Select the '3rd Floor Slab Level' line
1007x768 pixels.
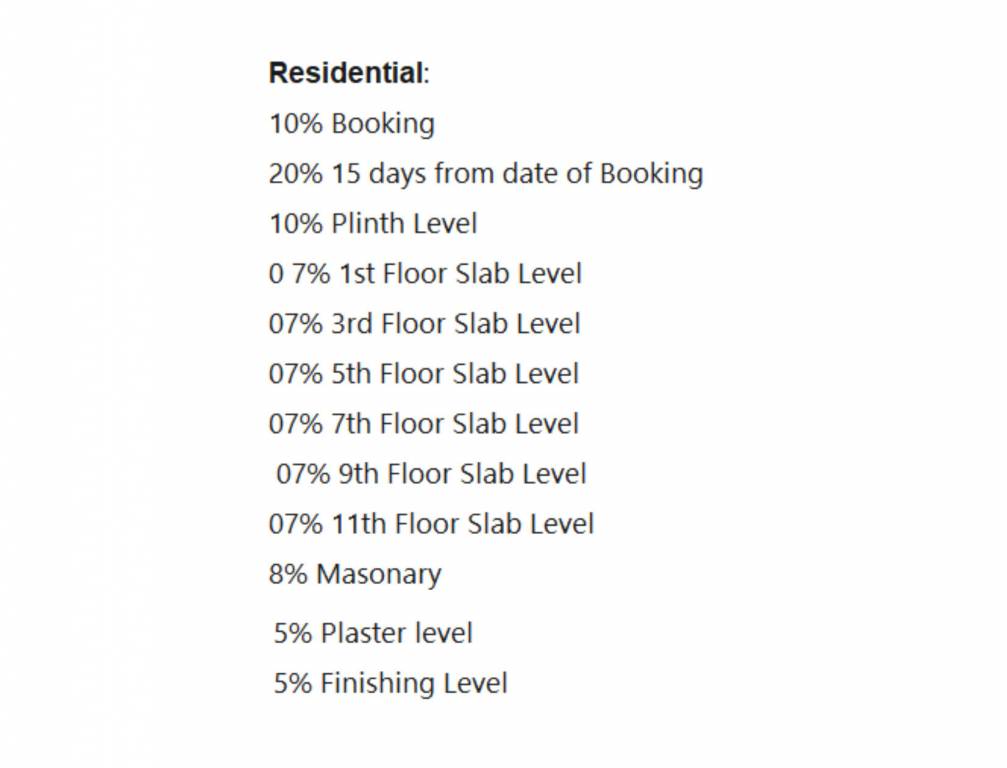coord(456,324)
